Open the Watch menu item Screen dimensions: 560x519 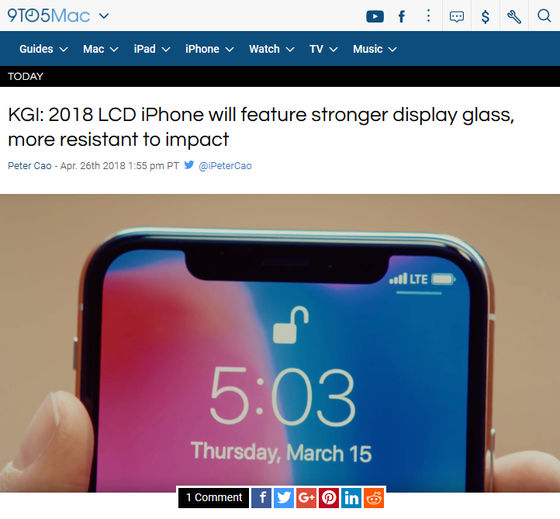click(x=272, y=49)
